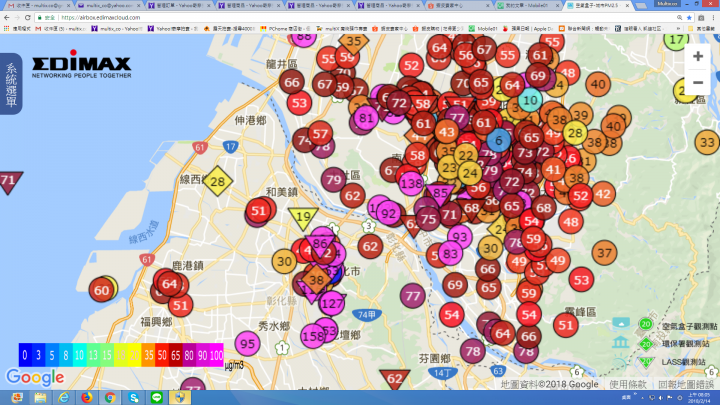Viewport: 720px width, 405px height.
Task: Switch to the Gmail inbox browser tab
Action: [39, 6]
